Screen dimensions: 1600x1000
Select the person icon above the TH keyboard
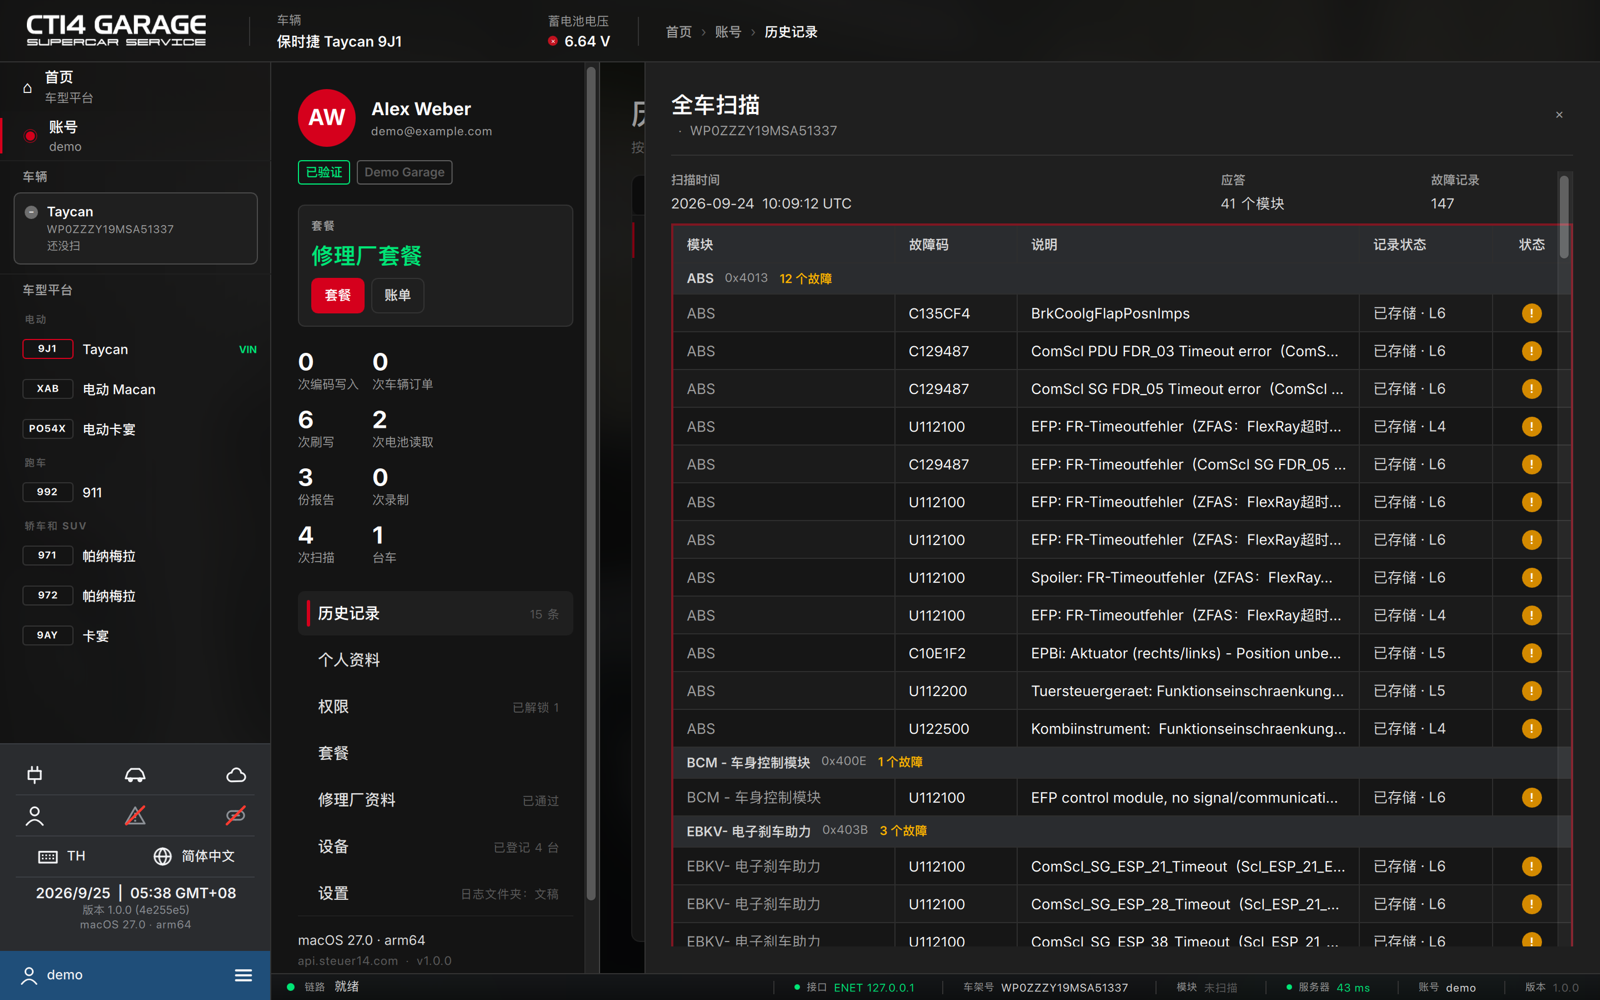(35, 816)
